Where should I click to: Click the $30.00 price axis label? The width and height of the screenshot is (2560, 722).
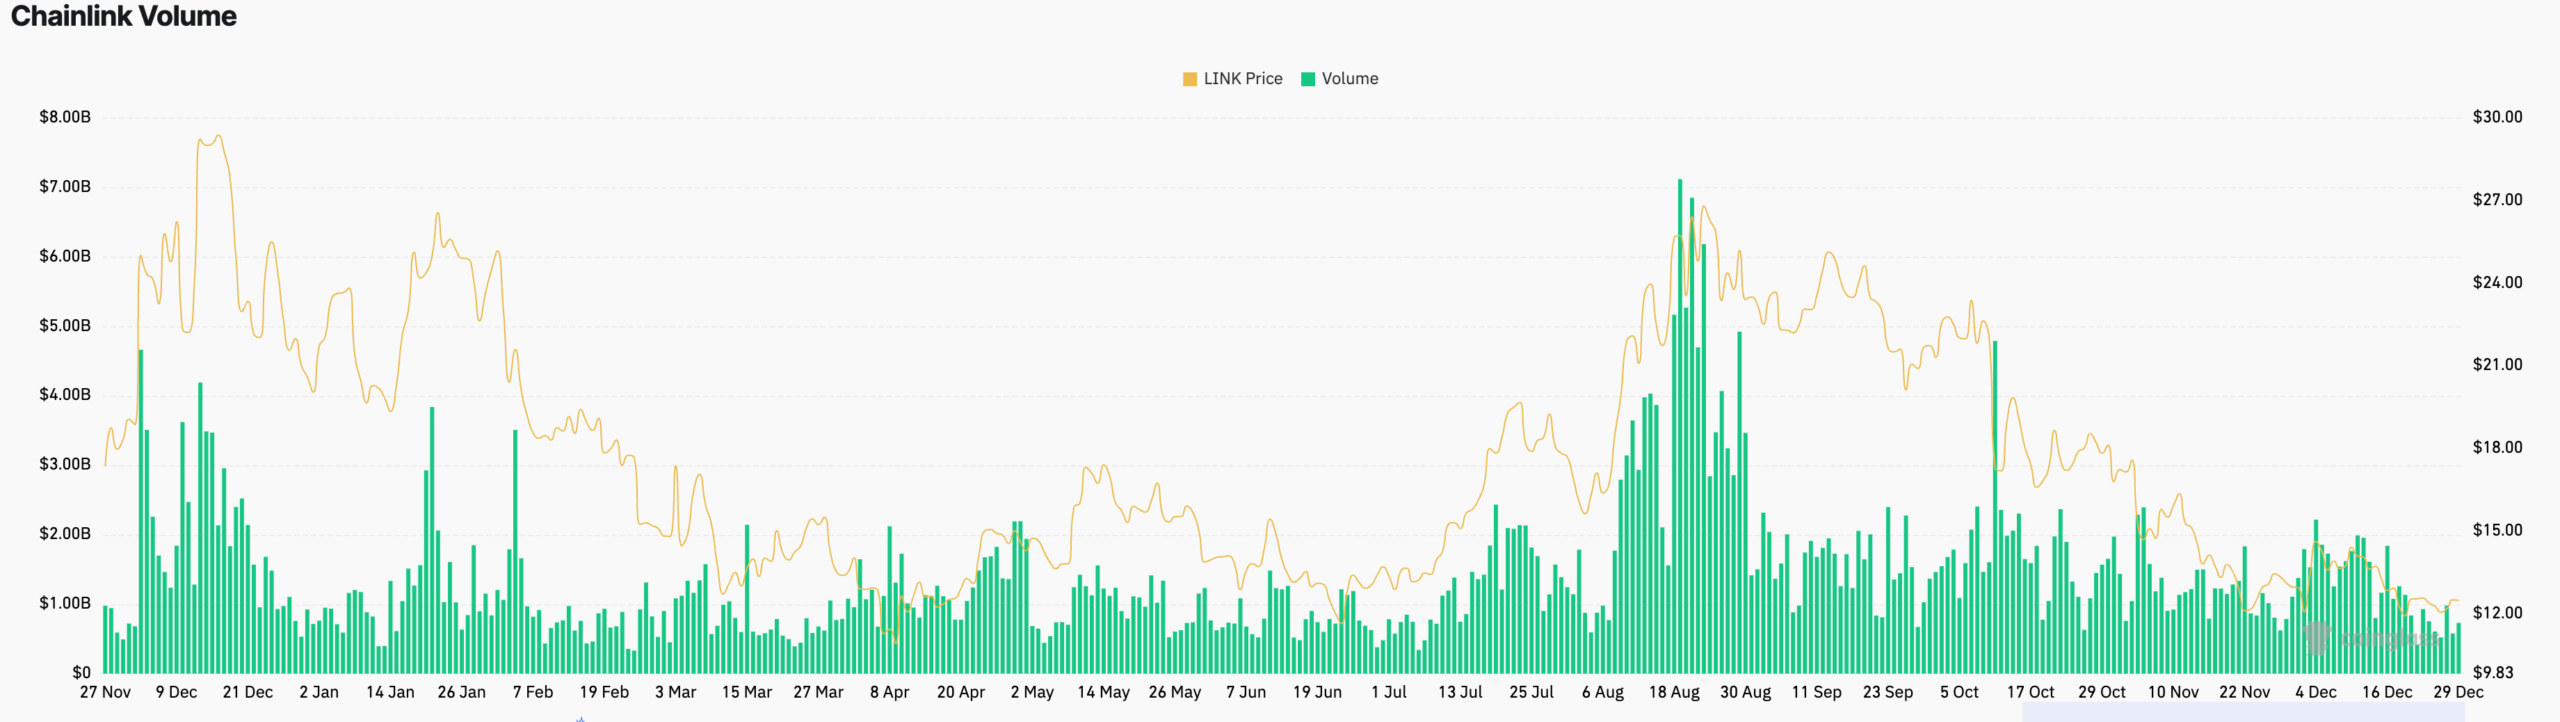tap(2497, 117)
